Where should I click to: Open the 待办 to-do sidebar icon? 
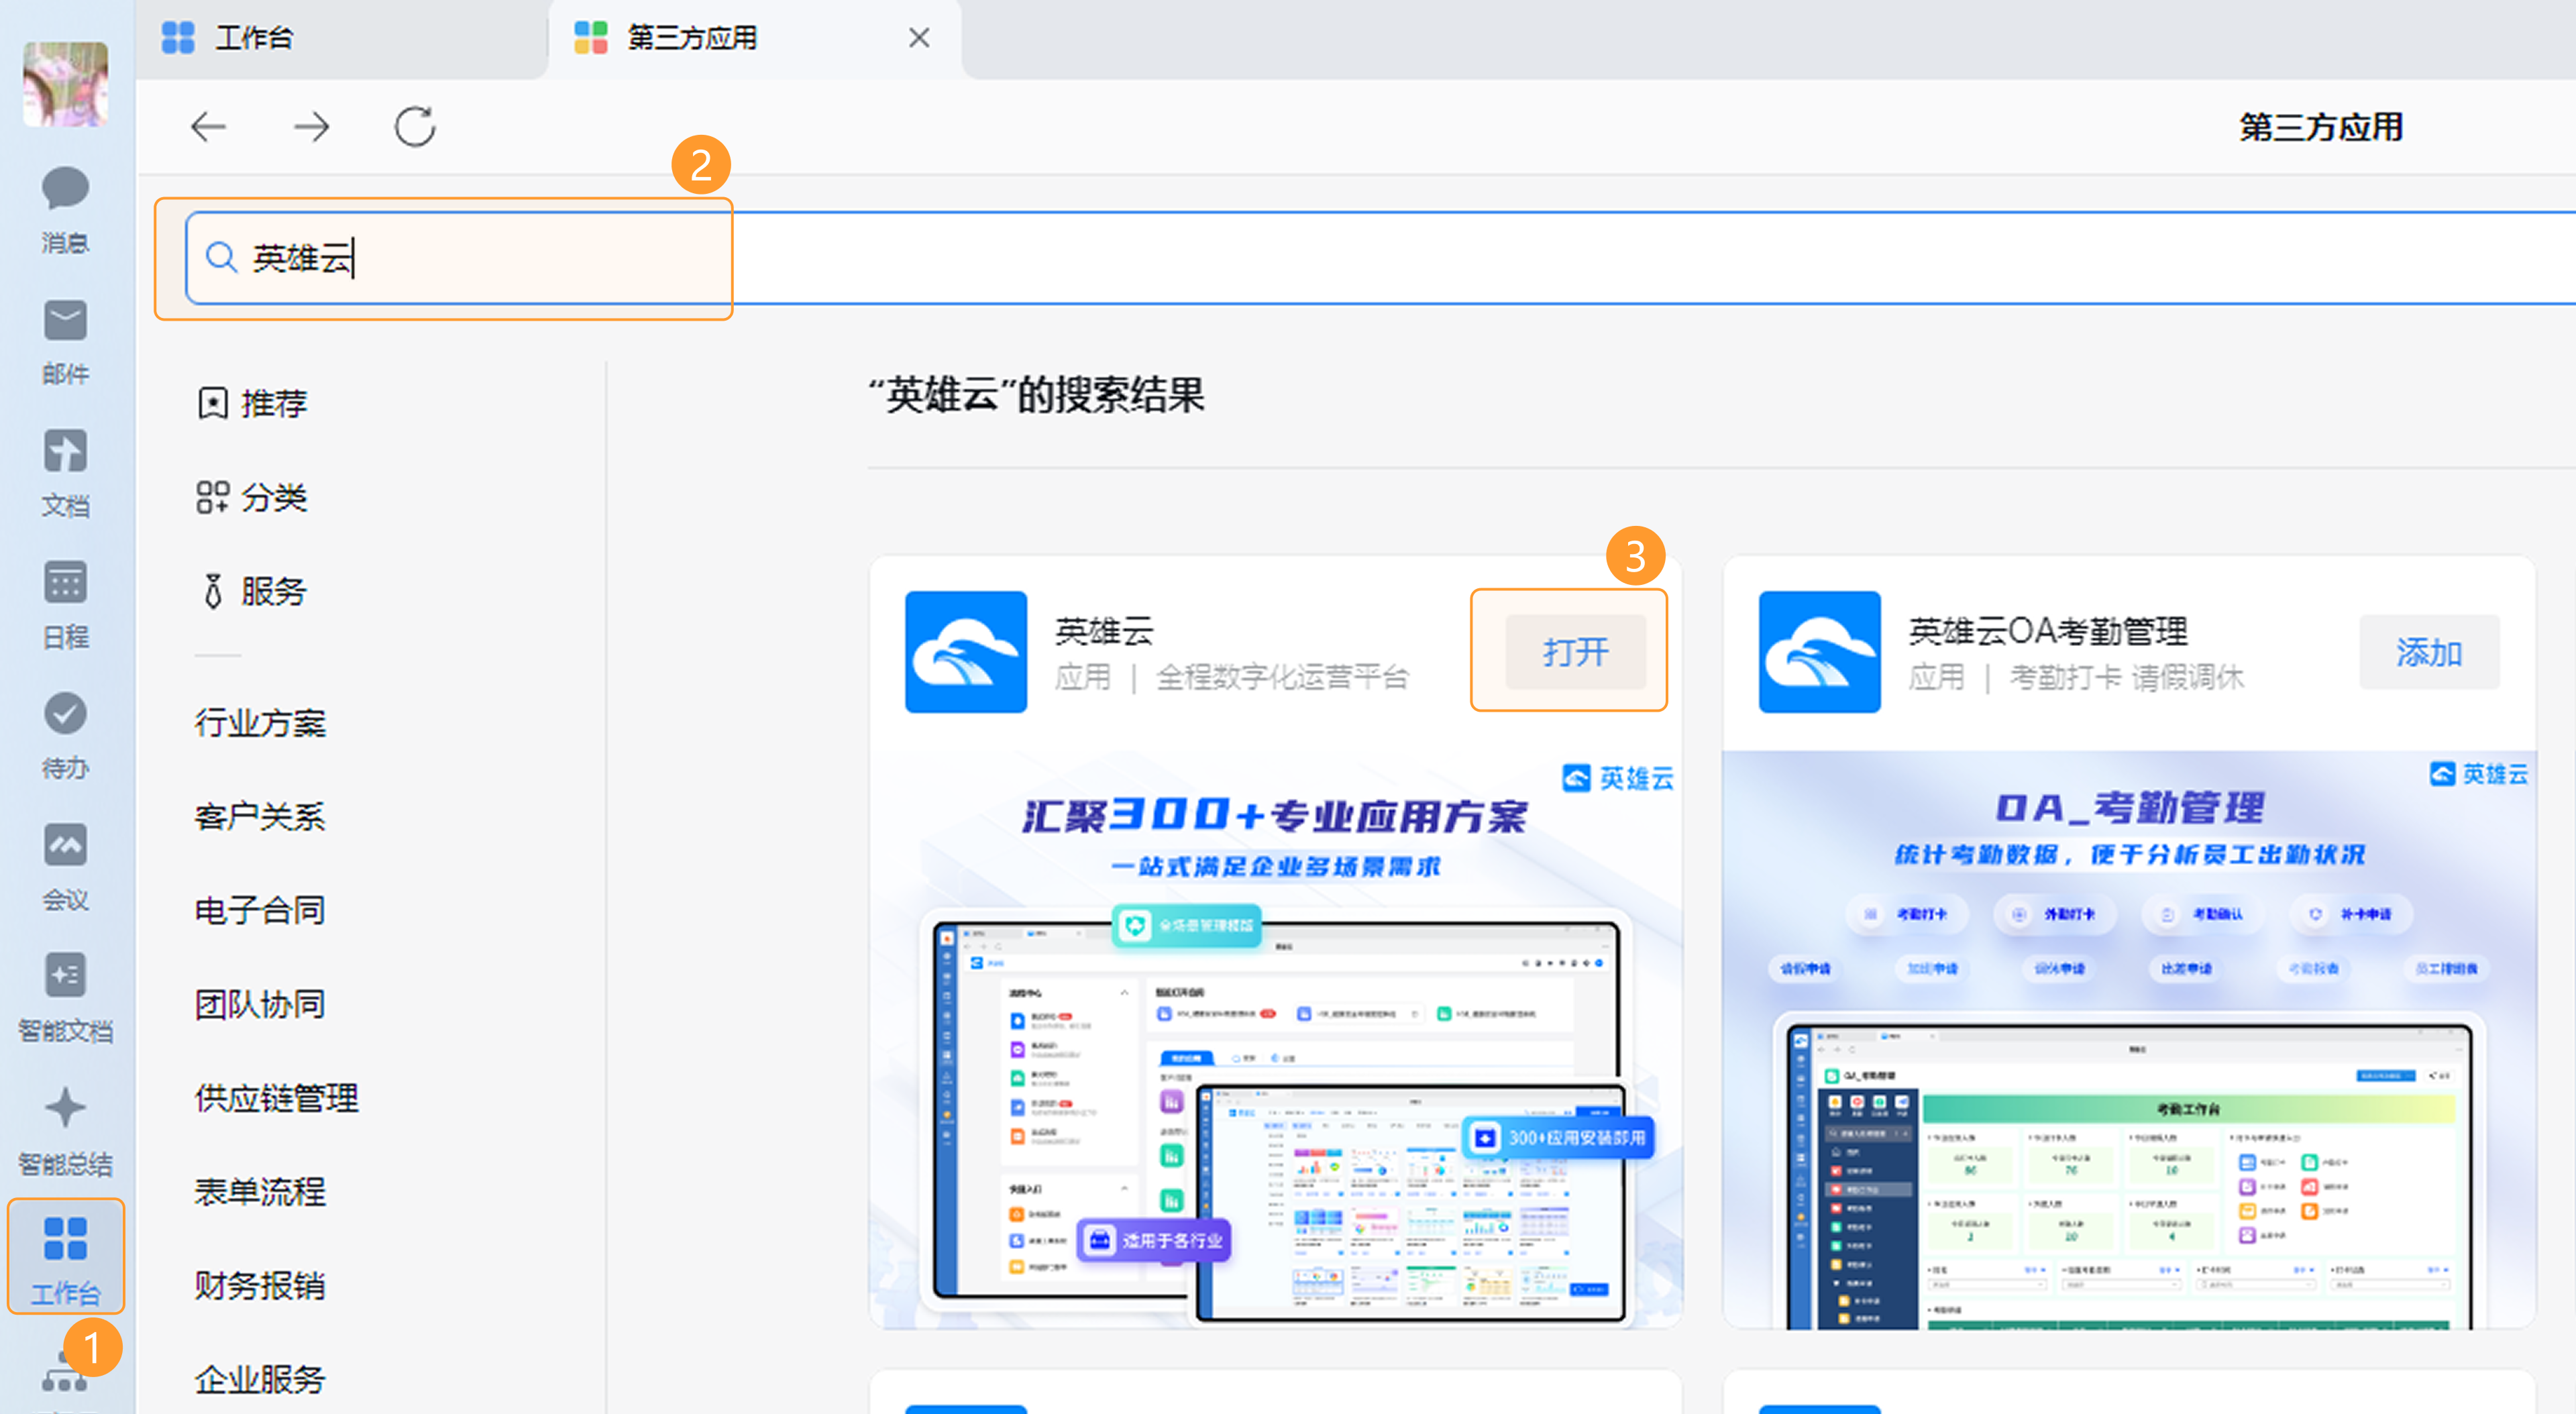pyautogui.click(x=66, y=735)
